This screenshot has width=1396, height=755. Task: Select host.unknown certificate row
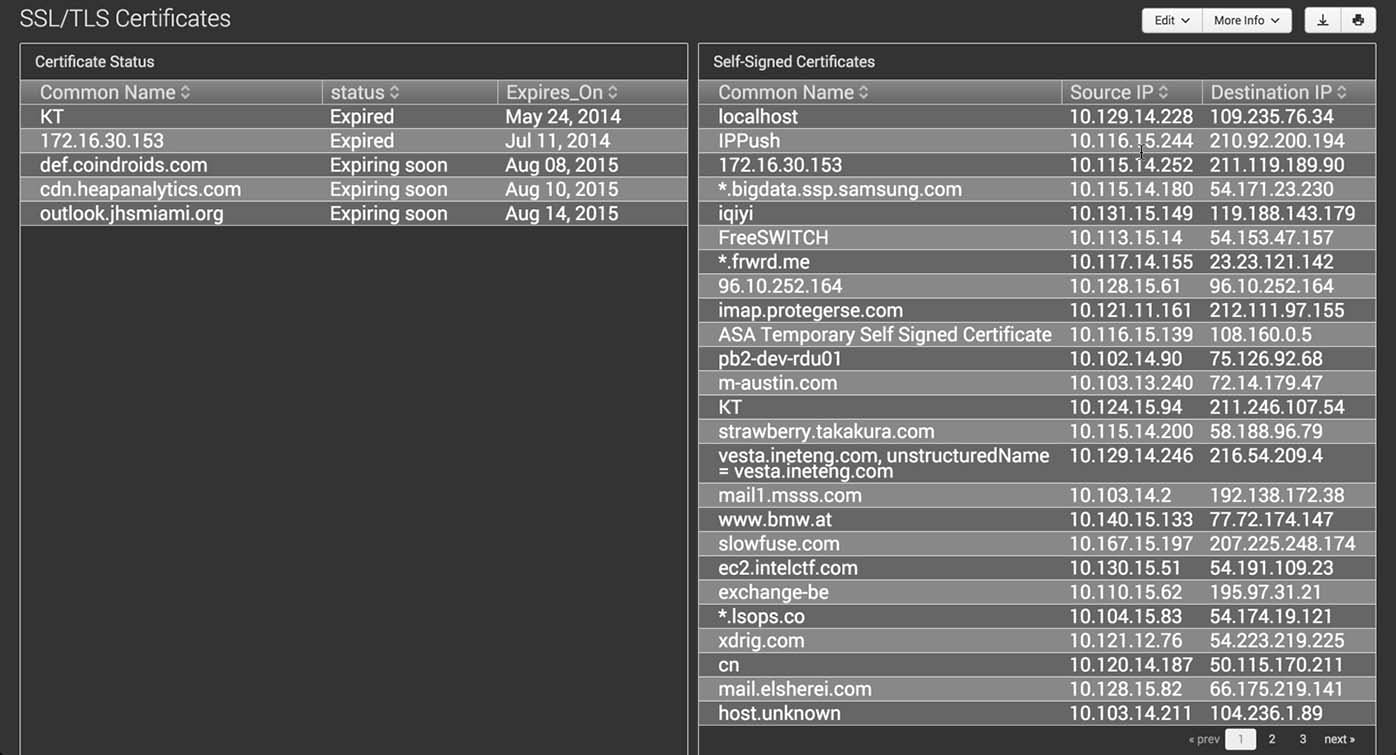(x=1037, y=713)
